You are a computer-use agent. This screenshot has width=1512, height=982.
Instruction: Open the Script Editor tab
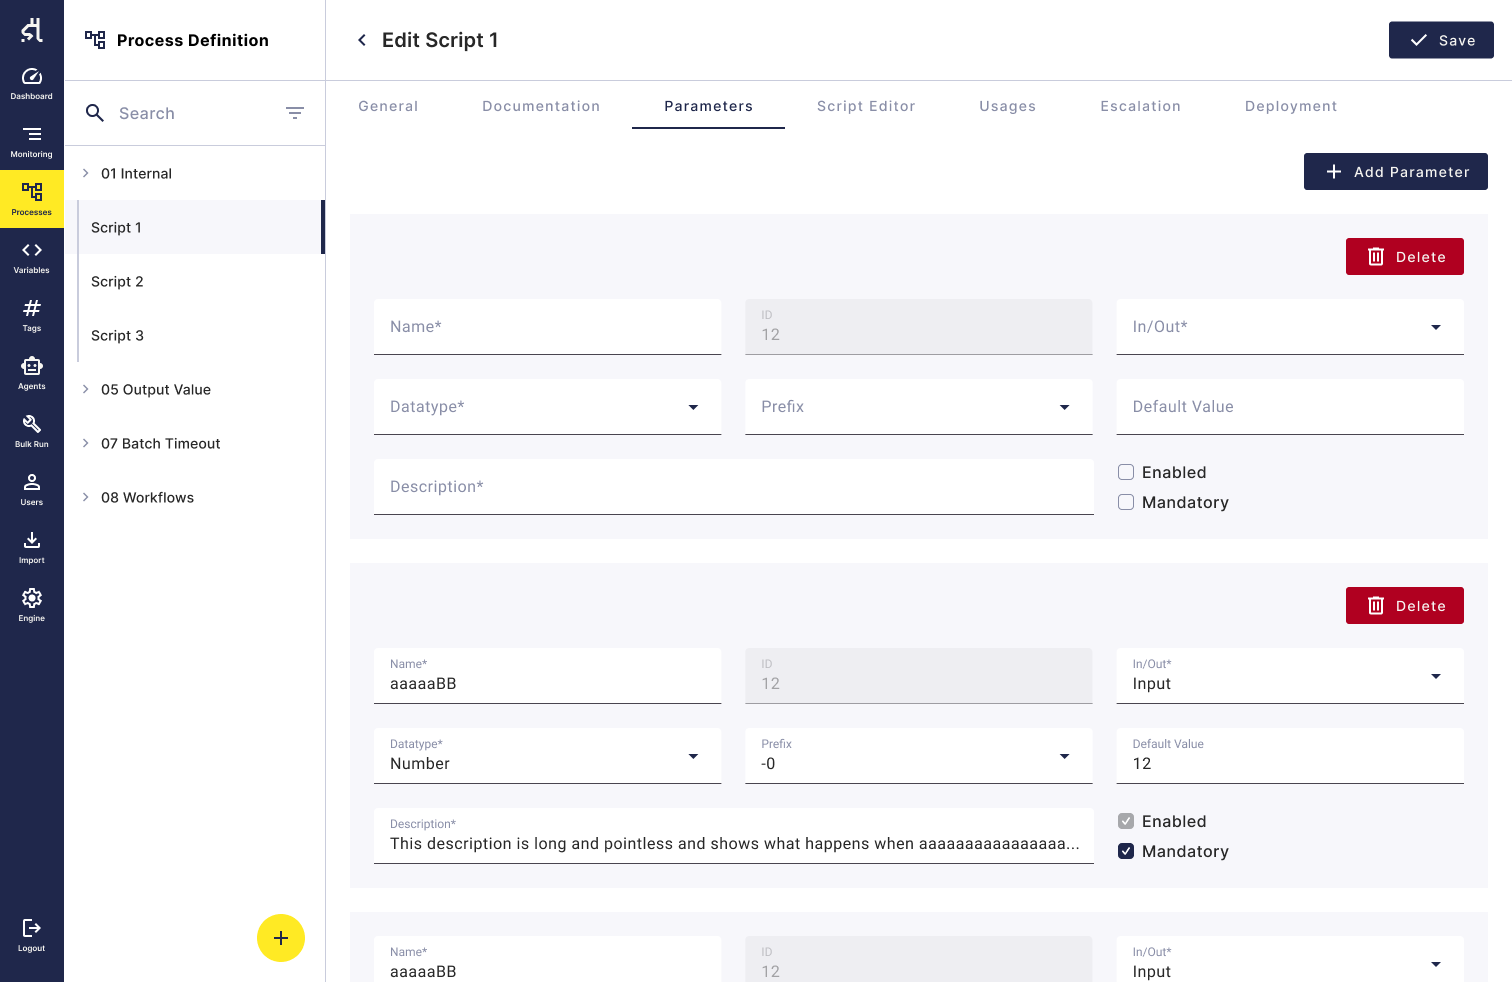click(x=866, y=106)
